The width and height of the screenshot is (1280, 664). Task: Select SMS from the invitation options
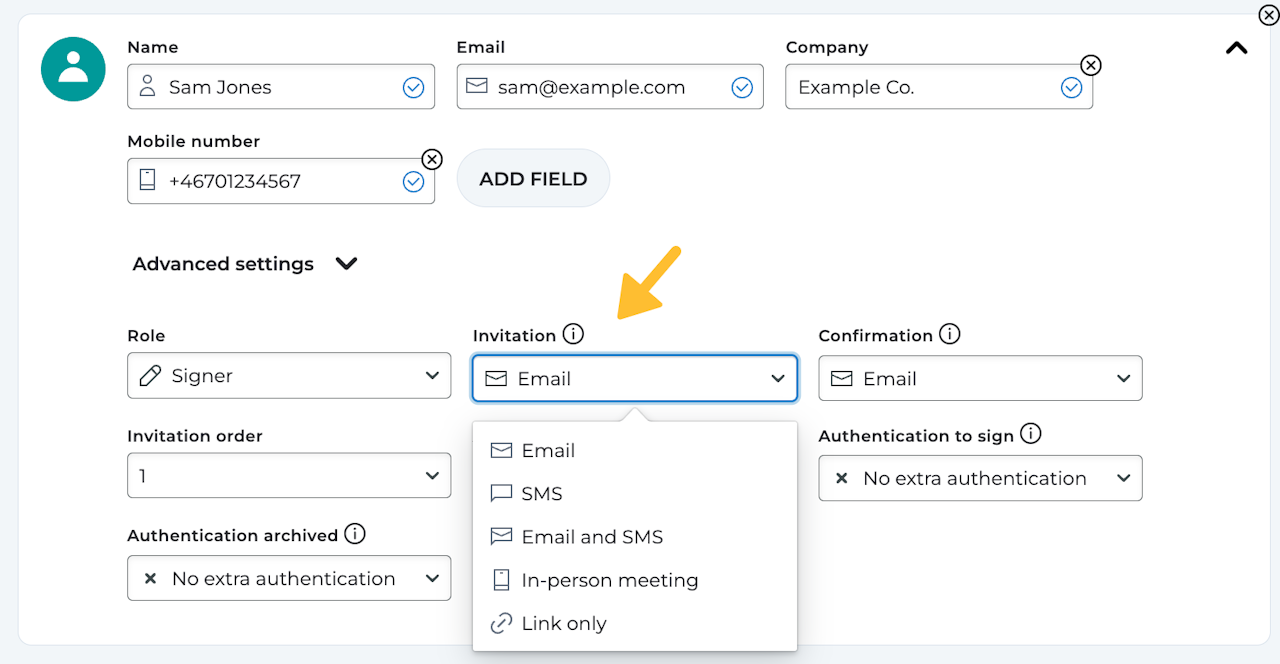tap(542, 494)
